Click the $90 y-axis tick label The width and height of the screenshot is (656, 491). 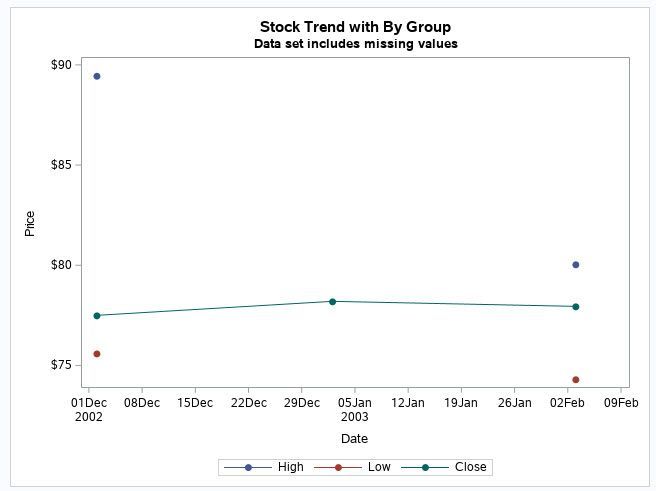tap(61, 65)
